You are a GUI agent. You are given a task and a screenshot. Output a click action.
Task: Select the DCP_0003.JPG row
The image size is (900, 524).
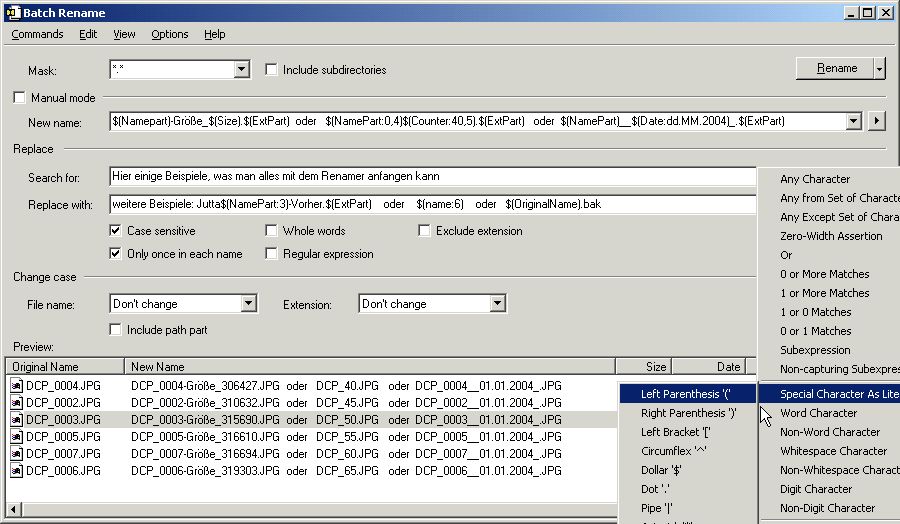click(313, 420)
